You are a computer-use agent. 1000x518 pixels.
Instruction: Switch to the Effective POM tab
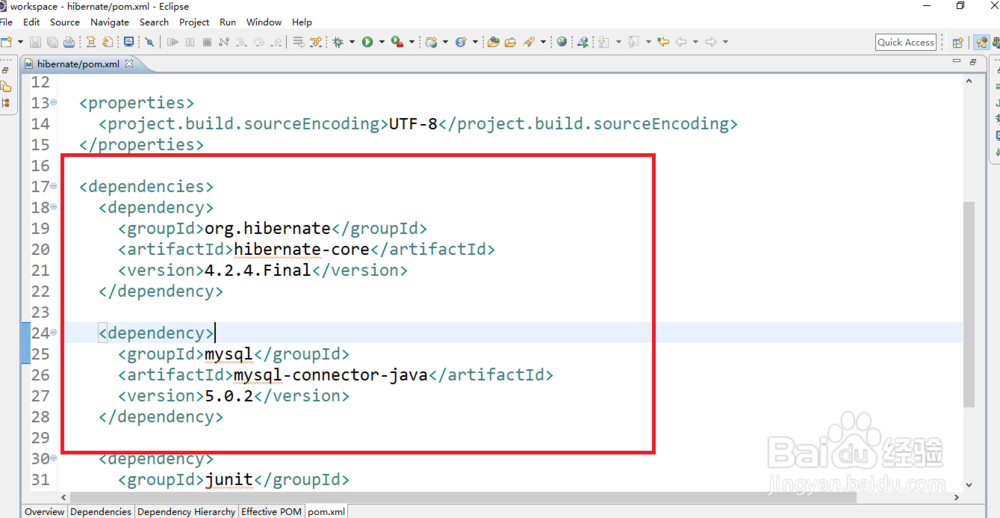[271, 512]
